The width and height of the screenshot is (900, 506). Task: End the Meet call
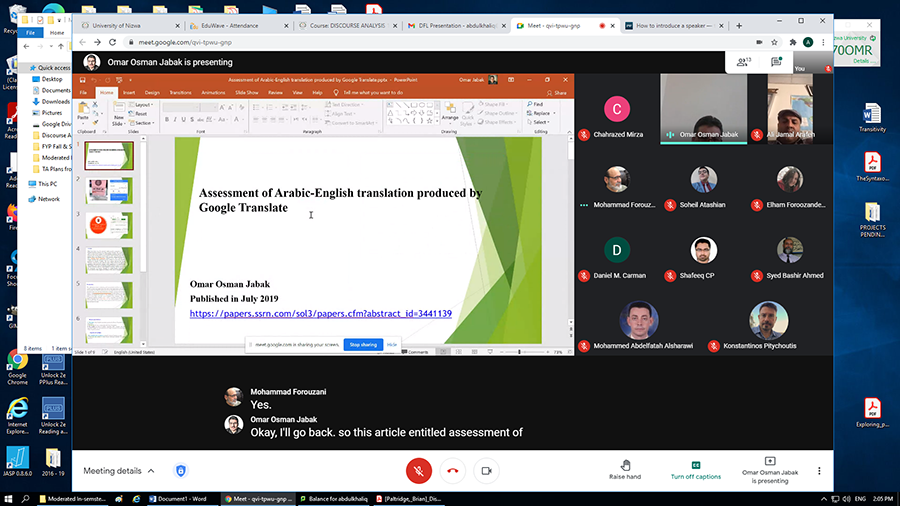[x=453, y=471]
